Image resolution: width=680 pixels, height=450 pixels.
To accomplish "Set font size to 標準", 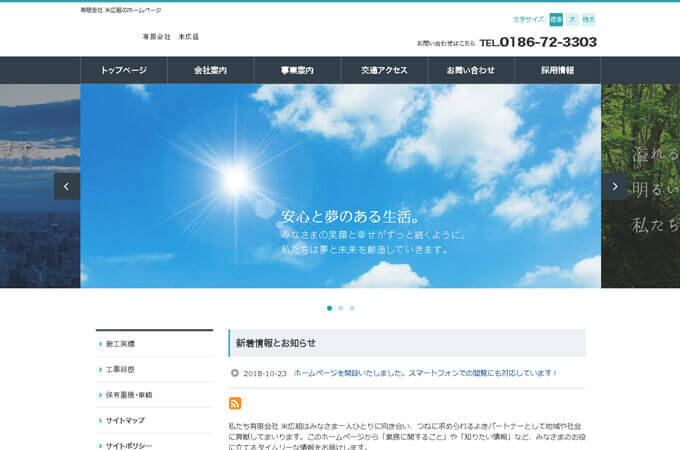I will tap(556, 19).
